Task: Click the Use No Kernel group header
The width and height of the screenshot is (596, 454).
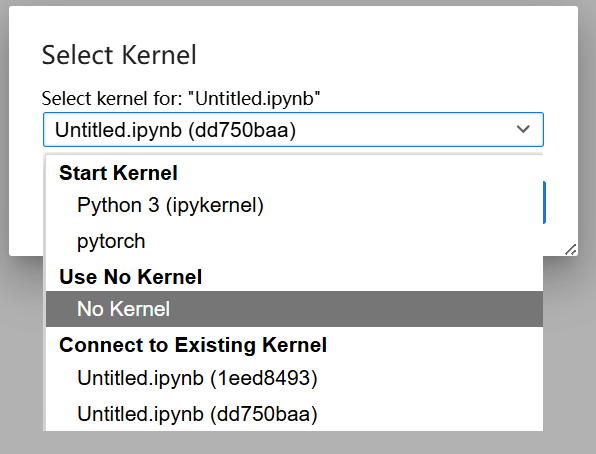Action: coord(130,276)
